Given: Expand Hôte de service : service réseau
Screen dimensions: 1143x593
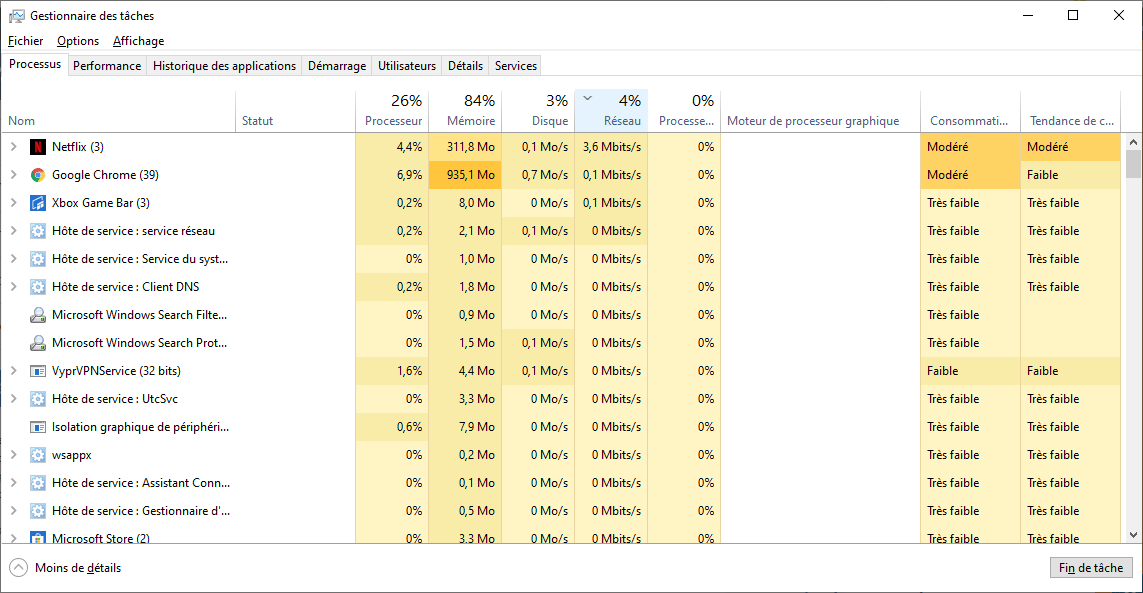Looking at the screenshot, I should pyautogui.click(x=14, y=231).
